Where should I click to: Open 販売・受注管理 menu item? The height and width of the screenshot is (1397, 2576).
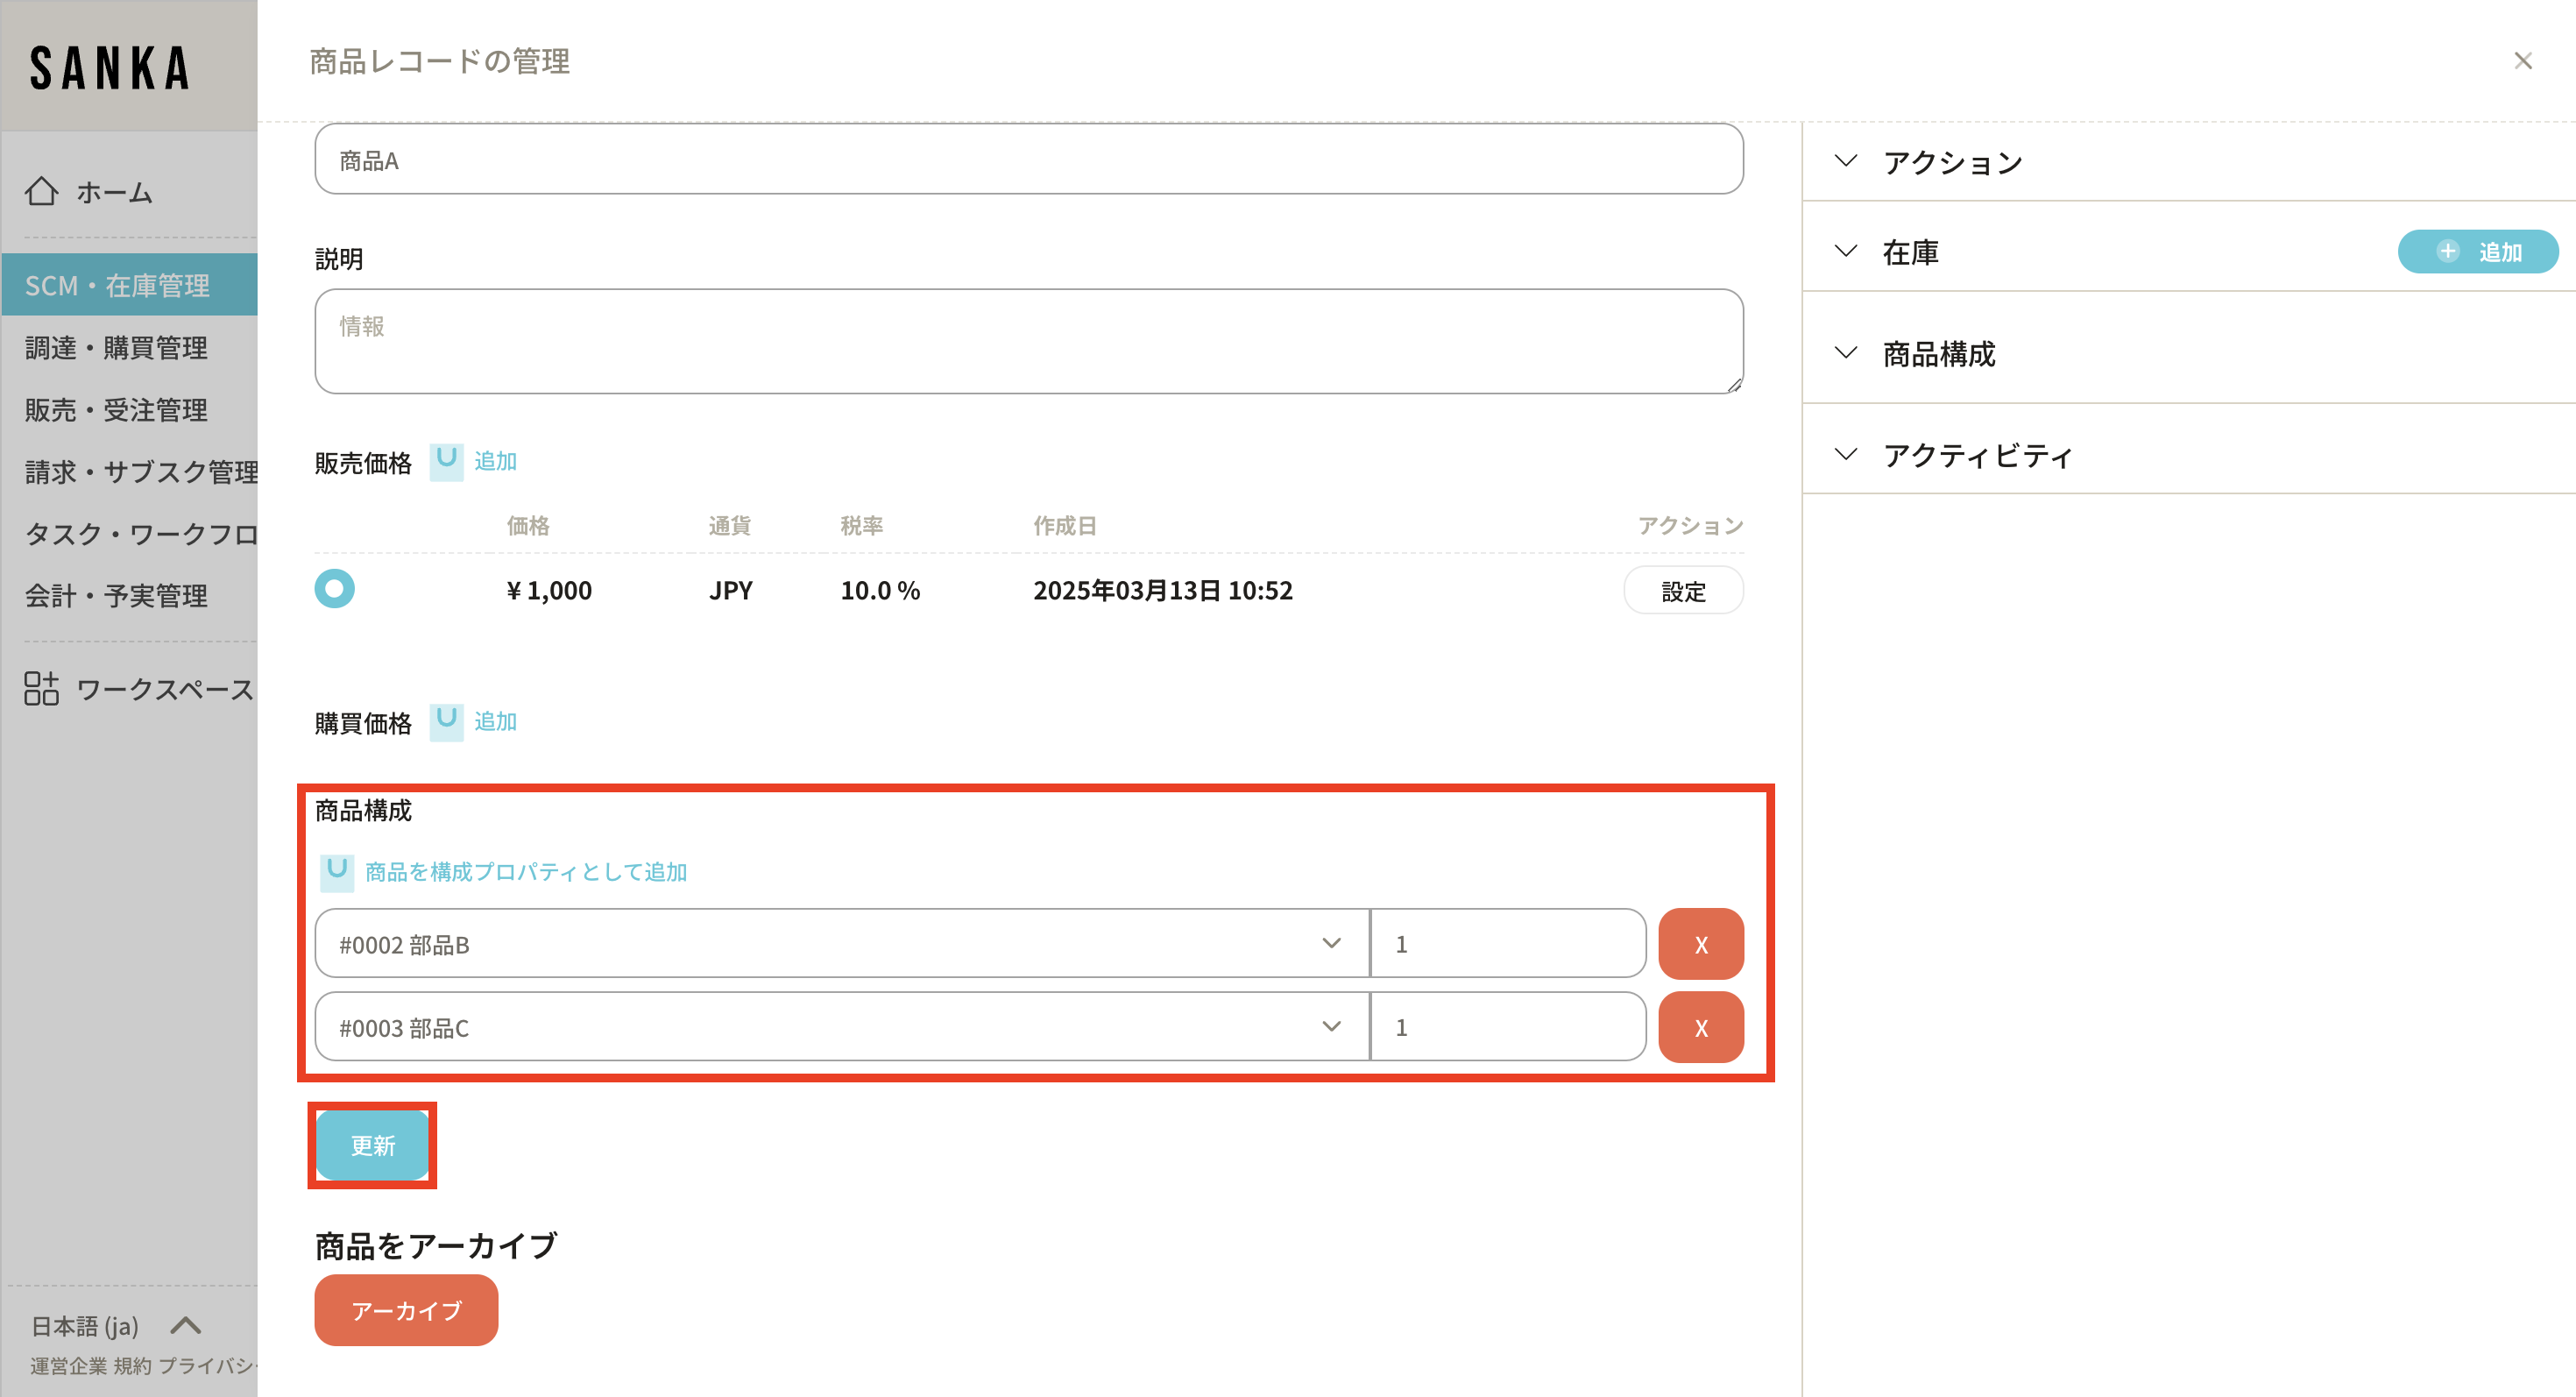pyautogui.click(x=117, y=410)
